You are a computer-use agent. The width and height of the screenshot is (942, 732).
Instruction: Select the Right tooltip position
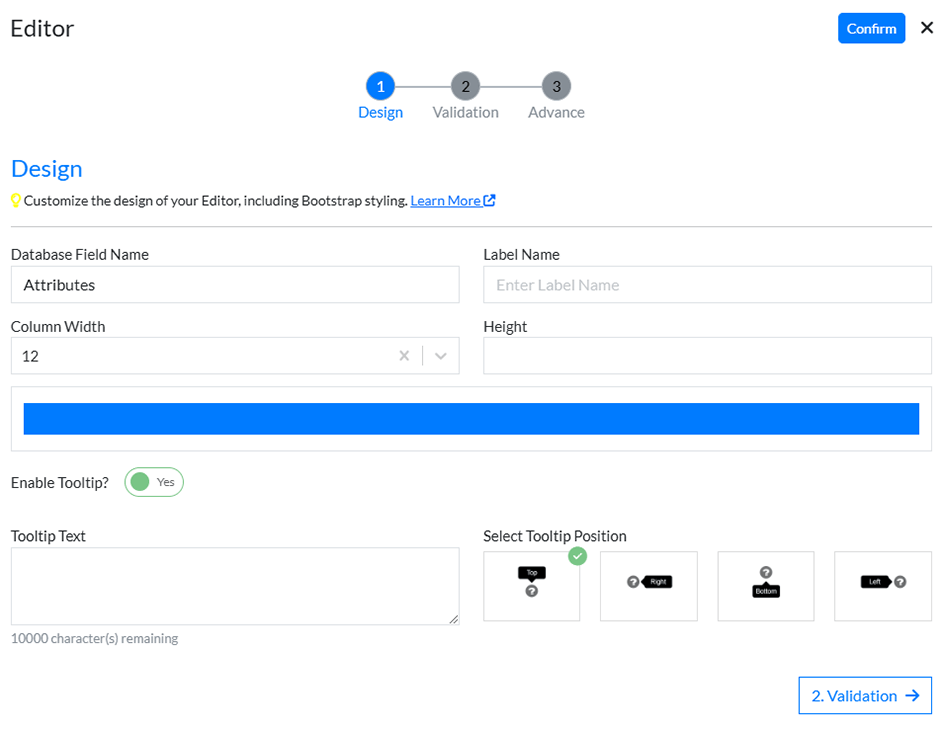[x=648, y=586]
